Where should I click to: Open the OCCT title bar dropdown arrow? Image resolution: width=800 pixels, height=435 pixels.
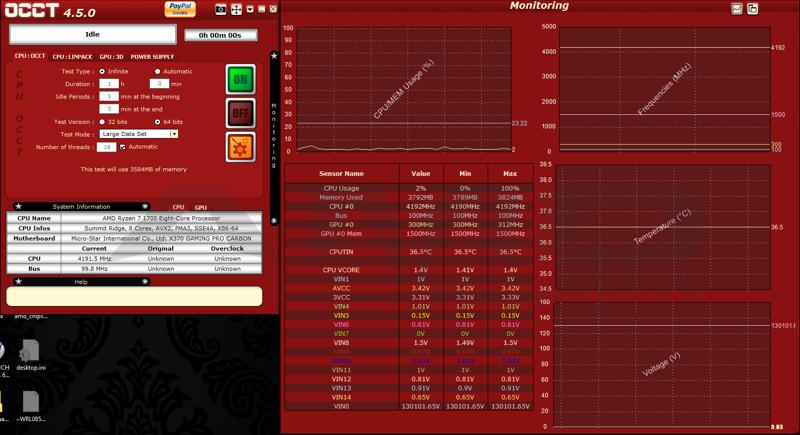click(x=250, y=9)
